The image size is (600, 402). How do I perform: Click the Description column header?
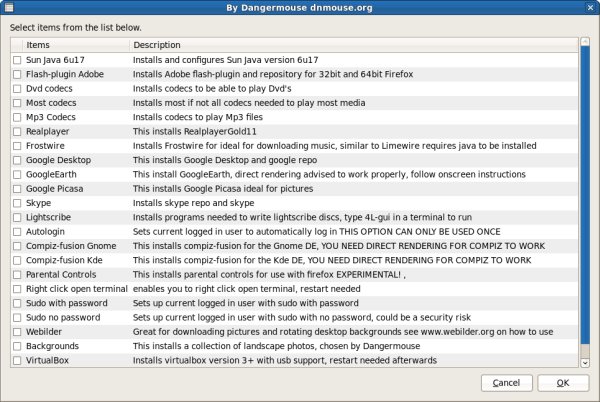pos(350,45)
